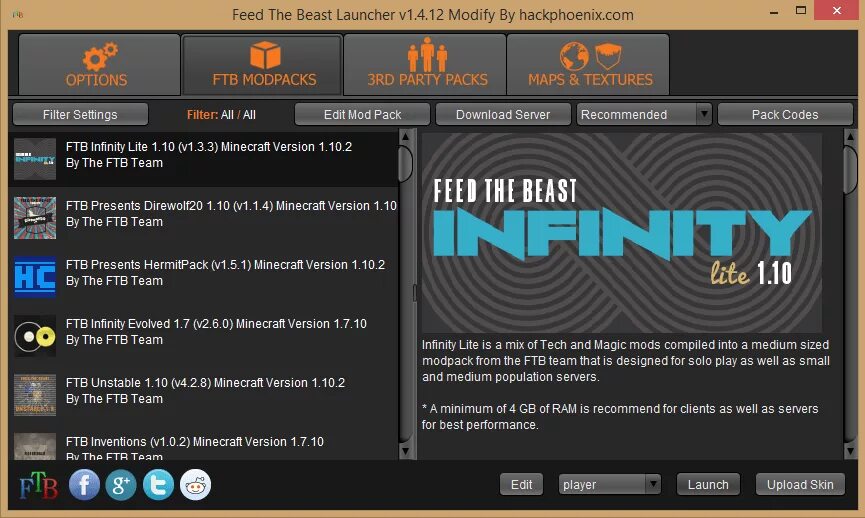The image size is (865, 518).
Task: Click the FTB Infinity Lite pack thumbnail
Action: coord(35,159)
